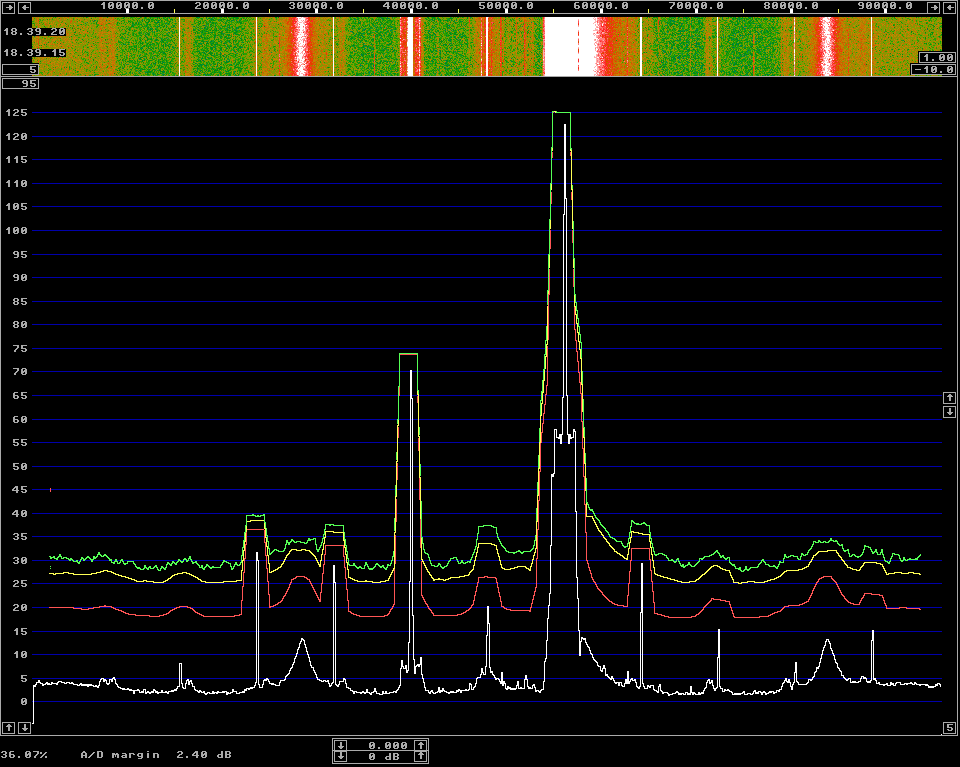Click the 50000.0 frequency scale label
The image size is (960, 767).
click(506, 6)
